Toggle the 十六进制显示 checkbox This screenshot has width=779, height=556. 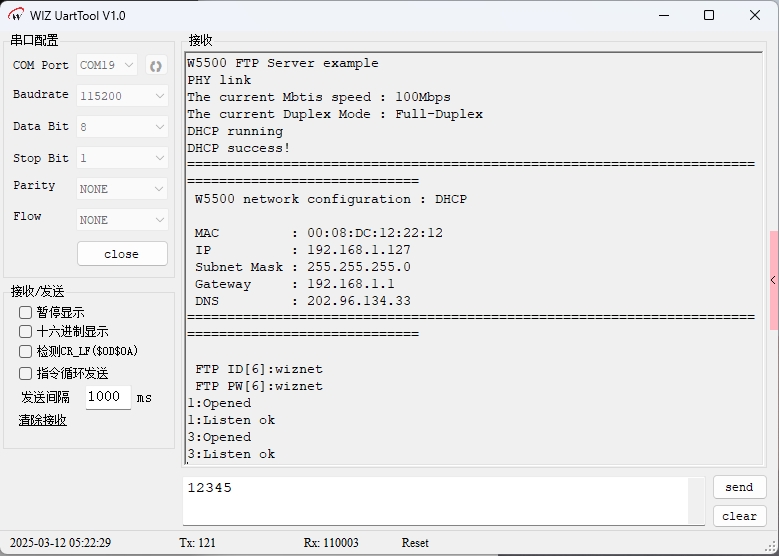click(x=26, y=332)
